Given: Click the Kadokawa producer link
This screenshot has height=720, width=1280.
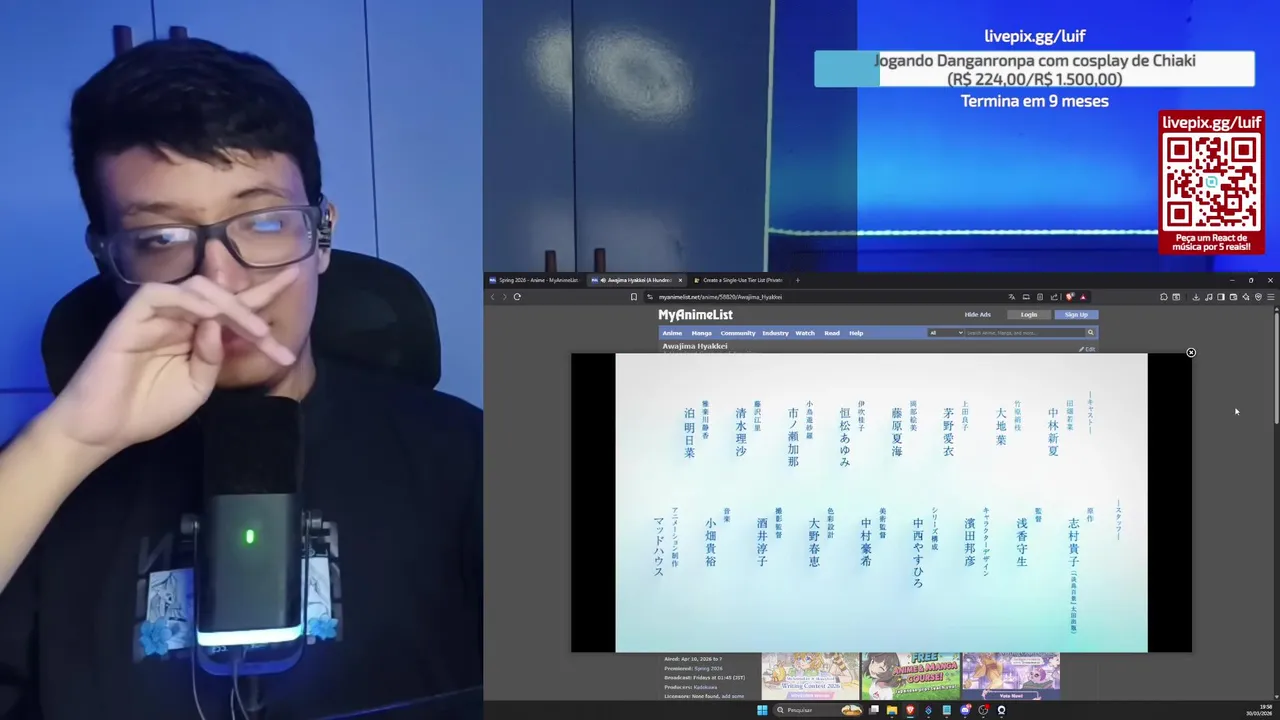Looking at the screenshot, I should (704, 687).
